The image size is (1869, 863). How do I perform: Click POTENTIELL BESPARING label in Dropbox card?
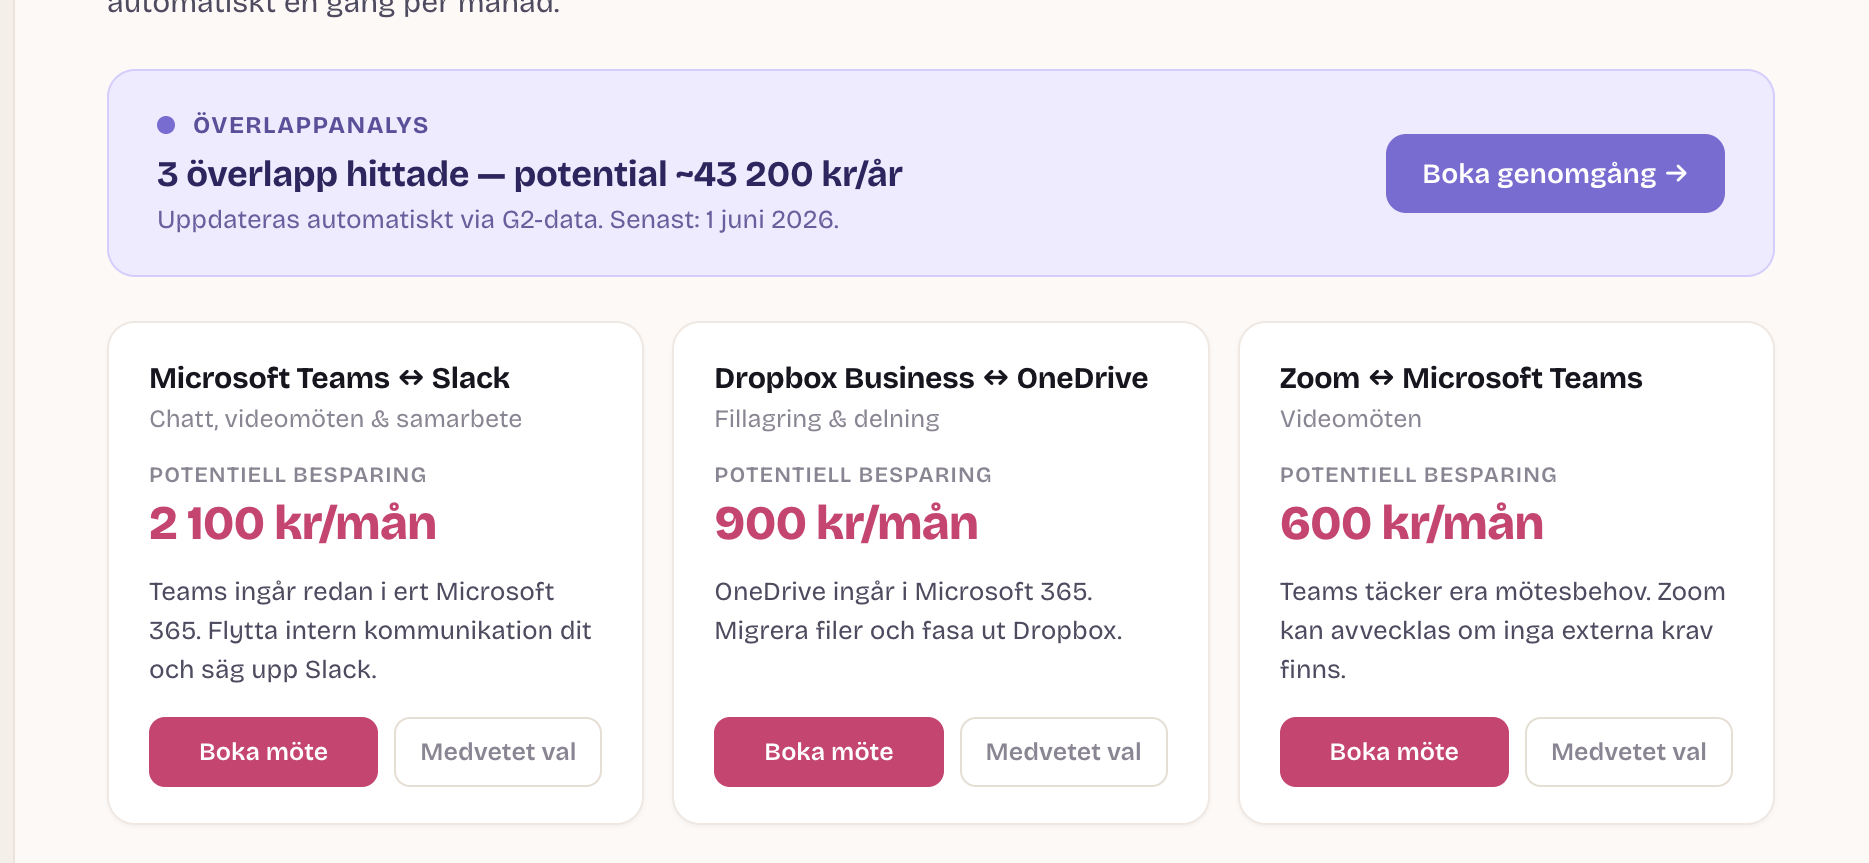pyautogui.click(x=853, y=475)
